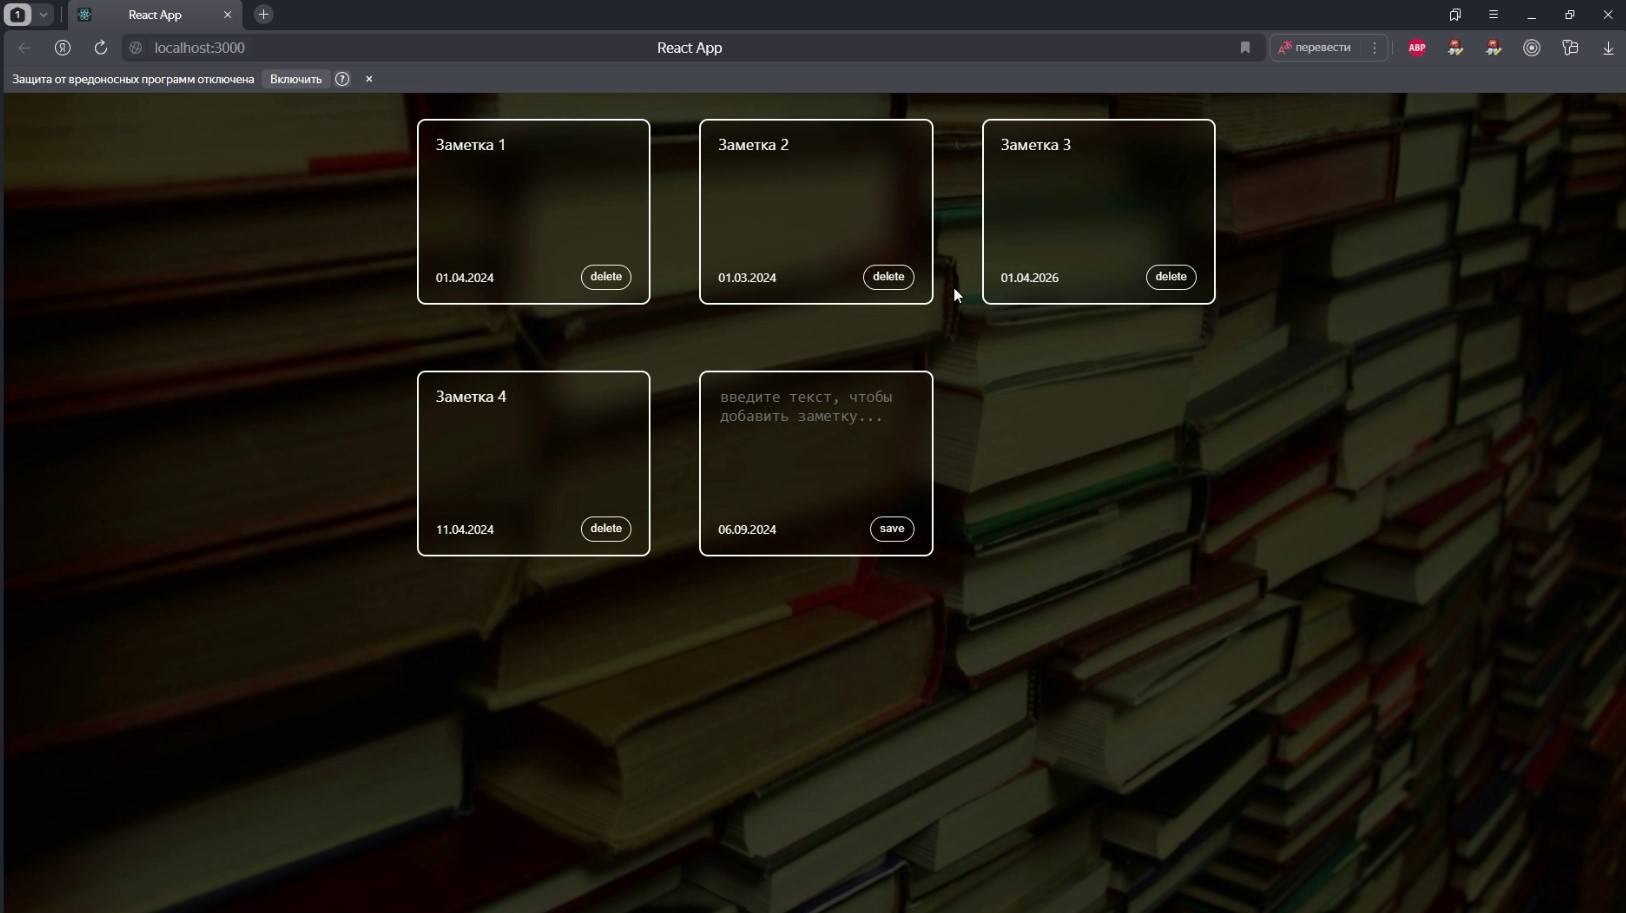Click the site info icon in address bar
This screenshot has height=913, width=1626.
(x=136, y=48)
